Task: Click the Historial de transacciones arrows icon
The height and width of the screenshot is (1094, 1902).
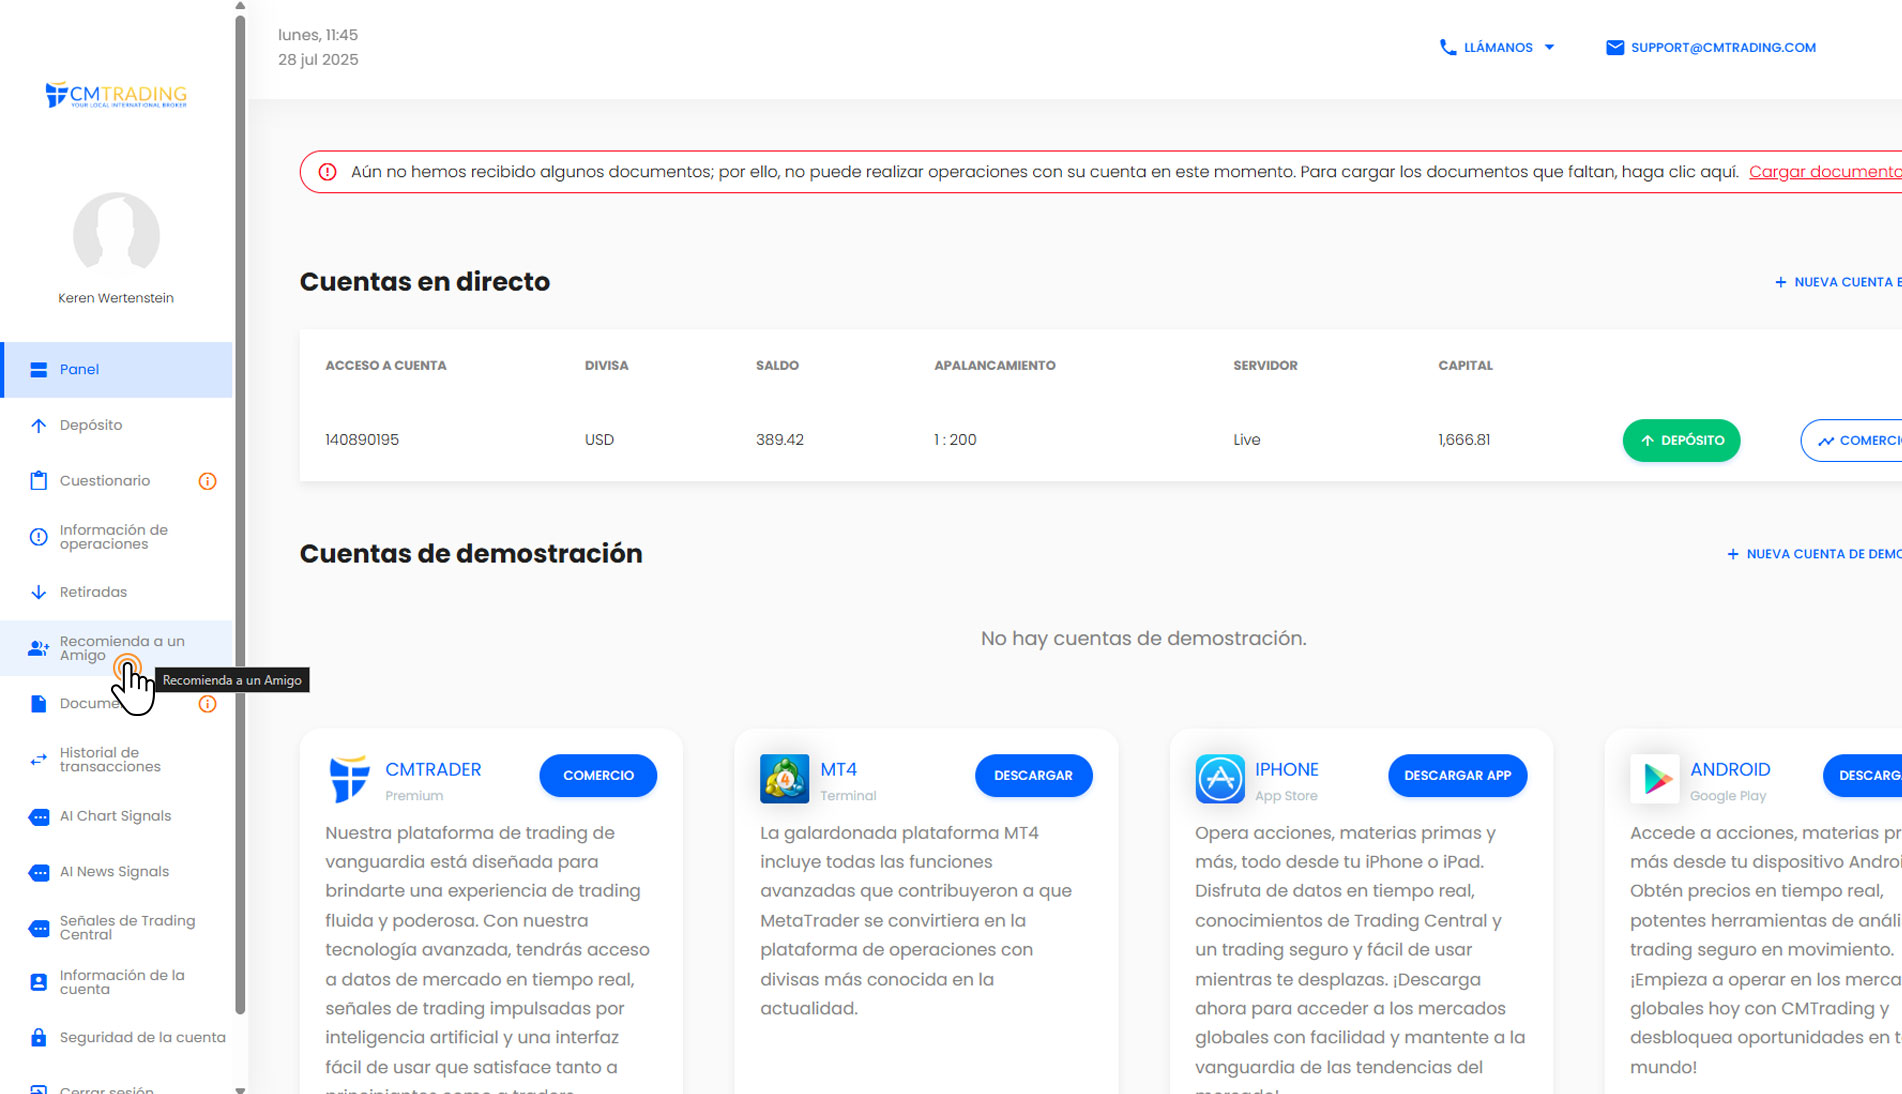Action: pos(39,760)
